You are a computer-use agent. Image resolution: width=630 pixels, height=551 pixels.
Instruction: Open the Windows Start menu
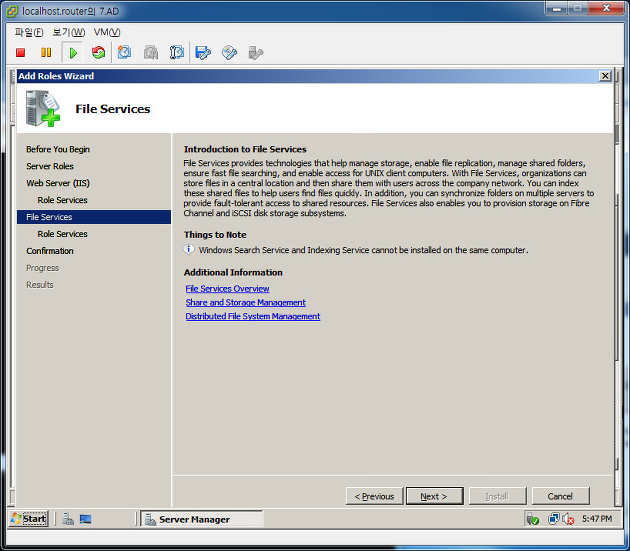[29, 519]
